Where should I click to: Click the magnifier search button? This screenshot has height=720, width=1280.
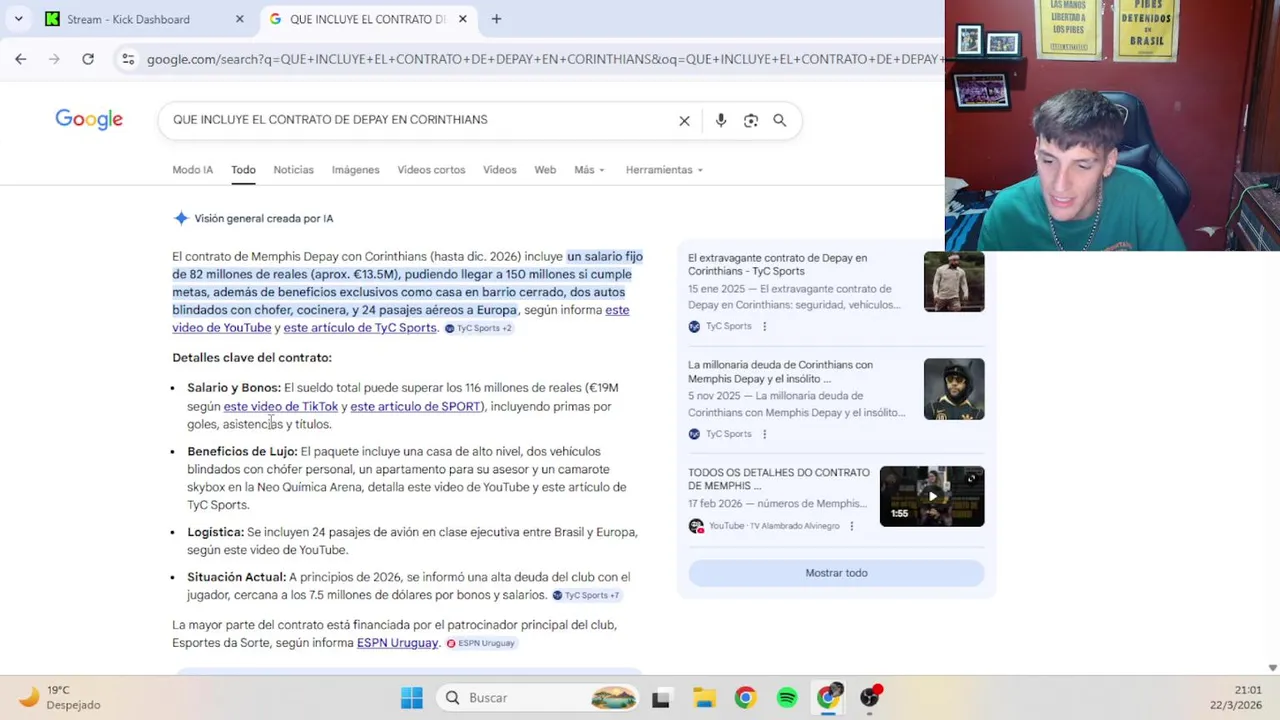780,121
